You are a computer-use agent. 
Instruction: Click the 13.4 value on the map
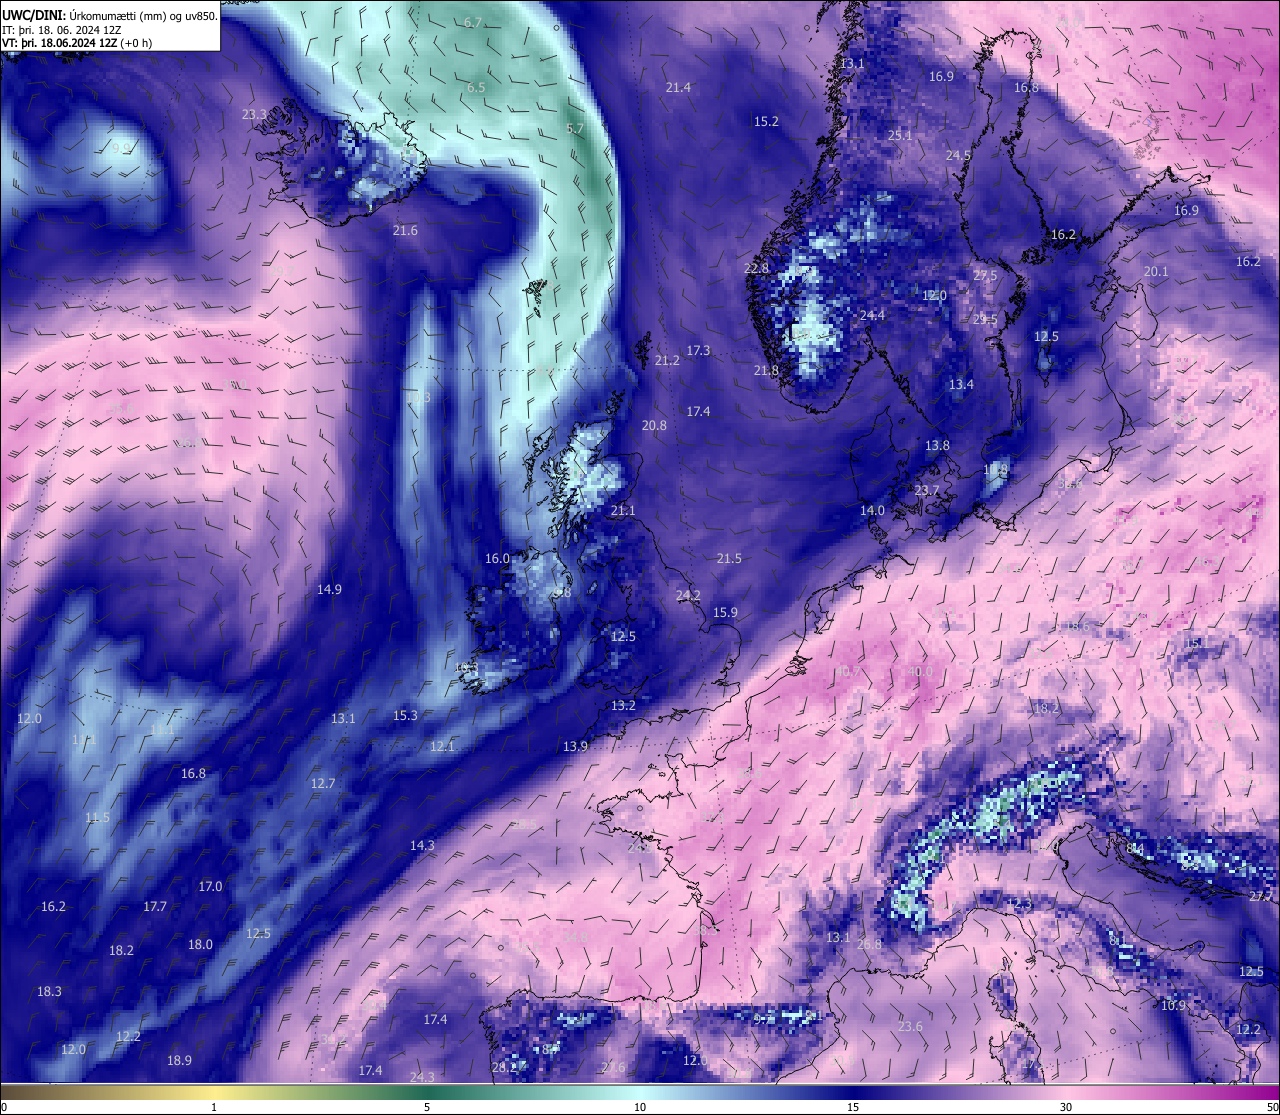click(961, 385)
